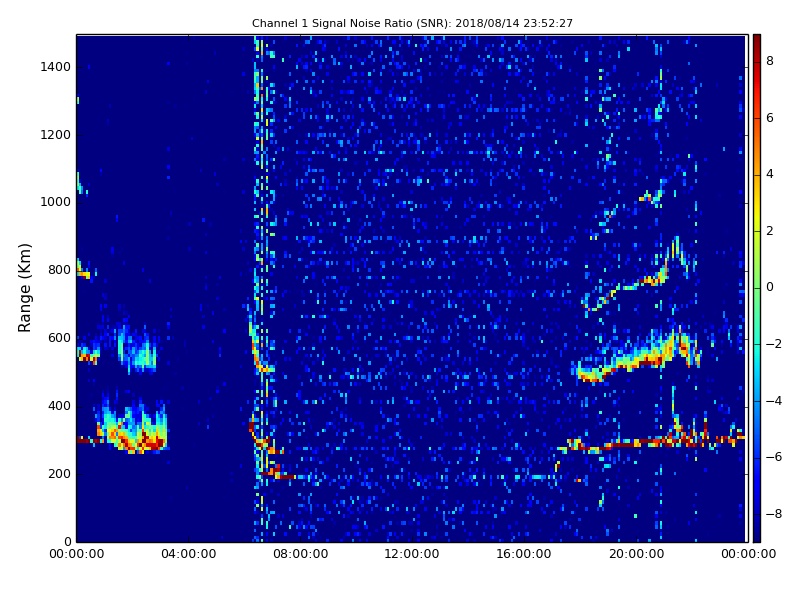Click the leftmost 00:00:00 time label
The width and height of the screenshot is (800, 600).
click(x=77, y=554)
